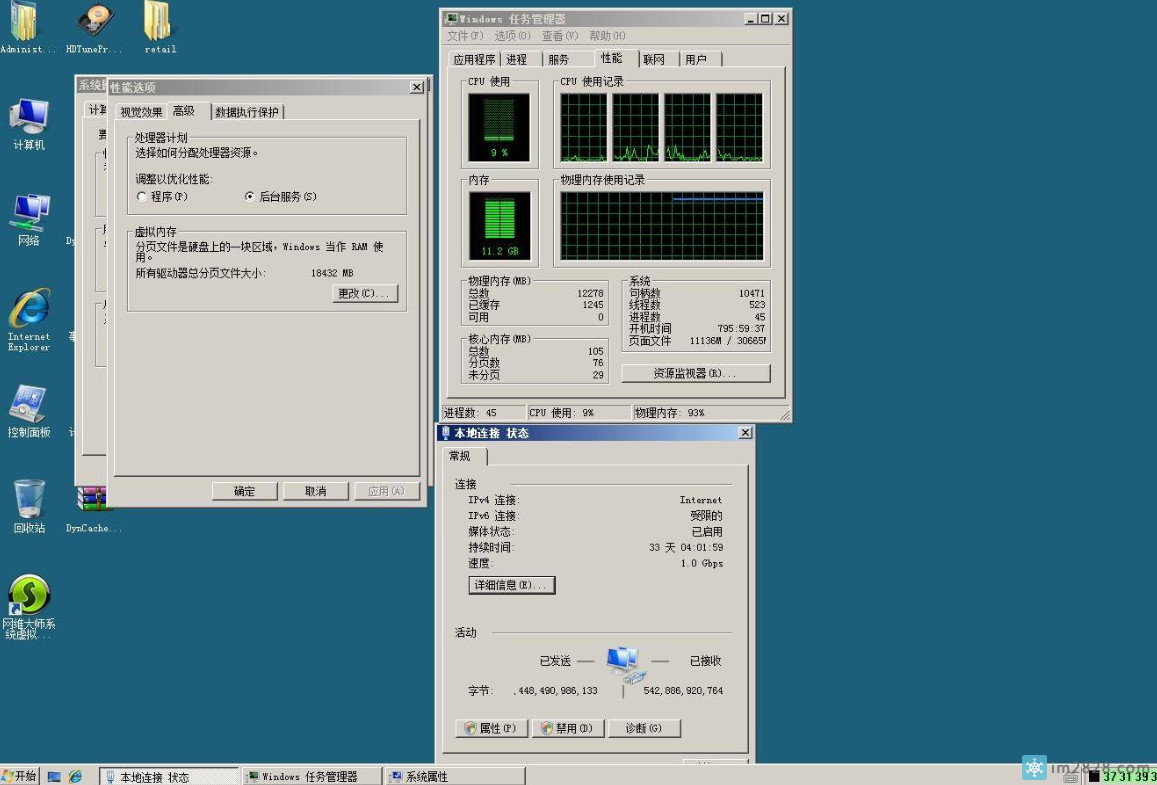This screenshot has height=785, width=1157.
Task: Click the 资源监视器 button in Task Manager
Action: [695, 373]
